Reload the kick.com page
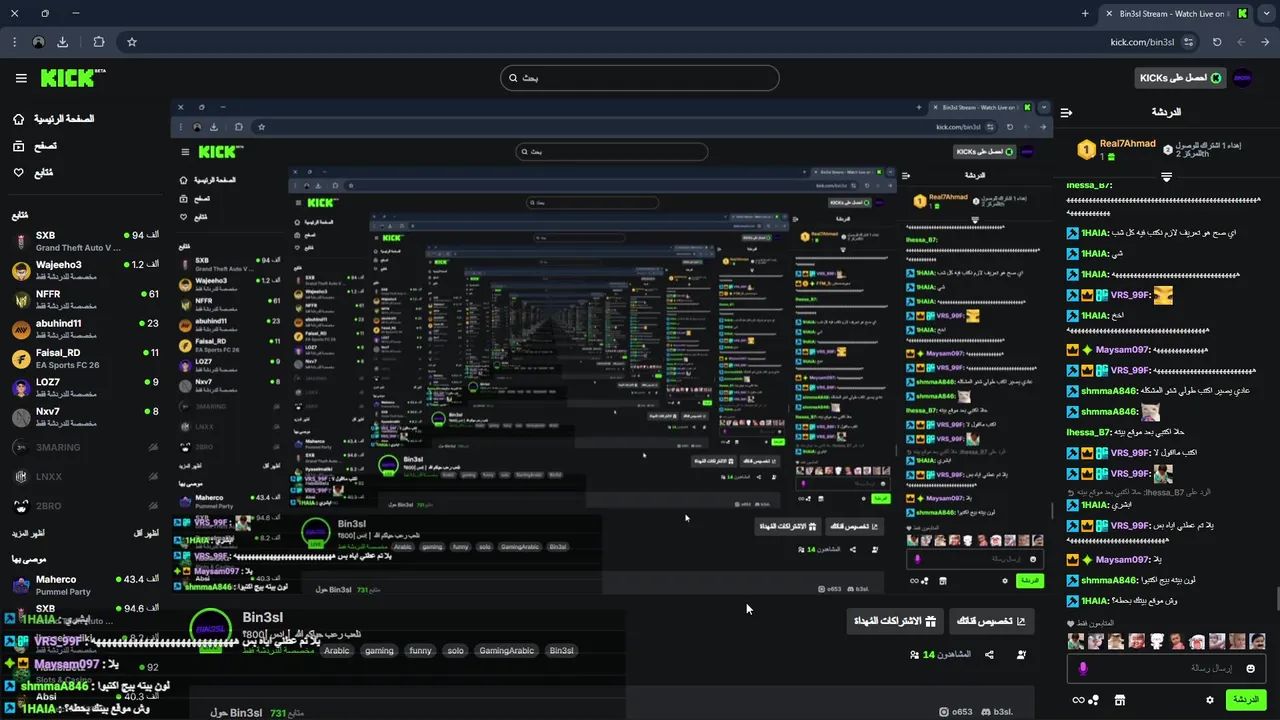The height and width of the screenshot is (720, 1280). coord(1217,42)
